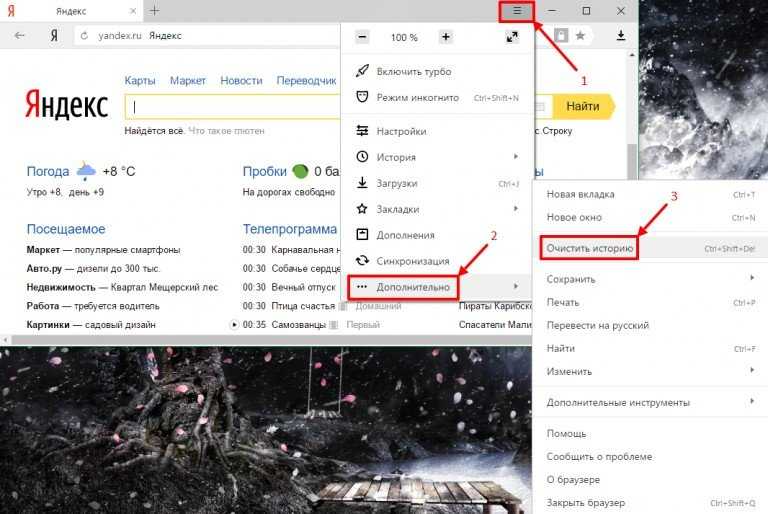This screenshot has width=768, height=514.
Task: Open downloads via toolbar download icon
Action: [x=621, y=35]
